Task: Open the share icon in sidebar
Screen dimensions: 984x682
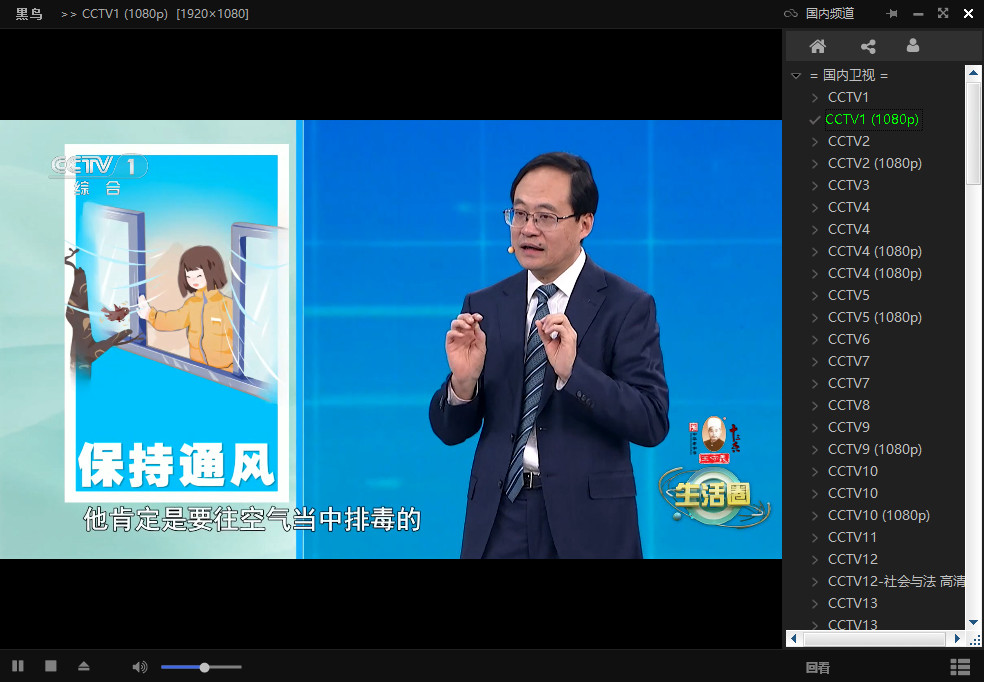Action: 868,46
